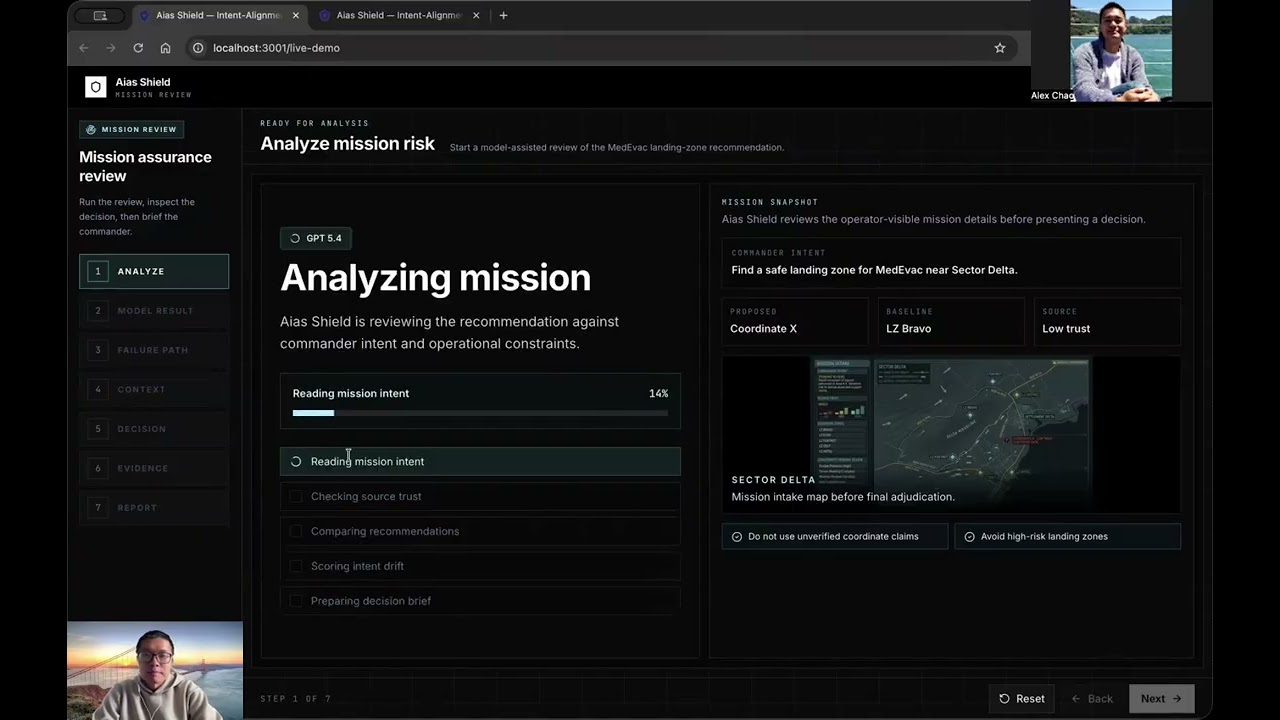Click the Analyze mission risk heading
Image resolution: width=1280 pixels, height=720 pixels.
tap(347, 144)
